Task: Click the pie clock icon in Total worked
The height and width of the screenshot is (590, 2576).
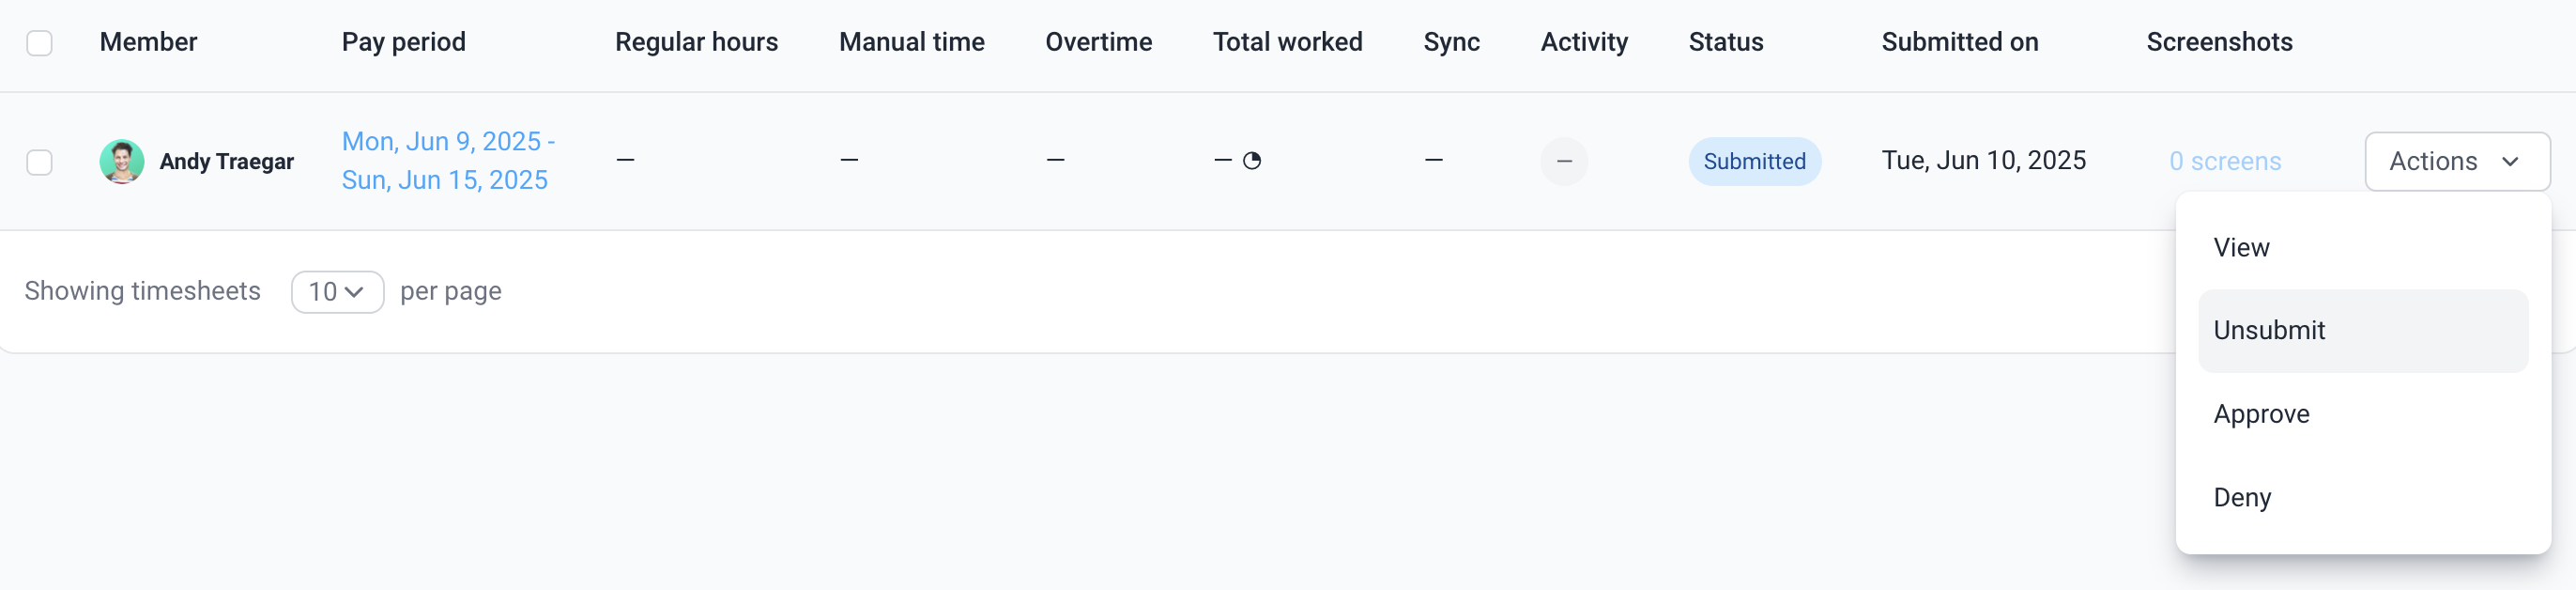Action: pos(1252,161)
